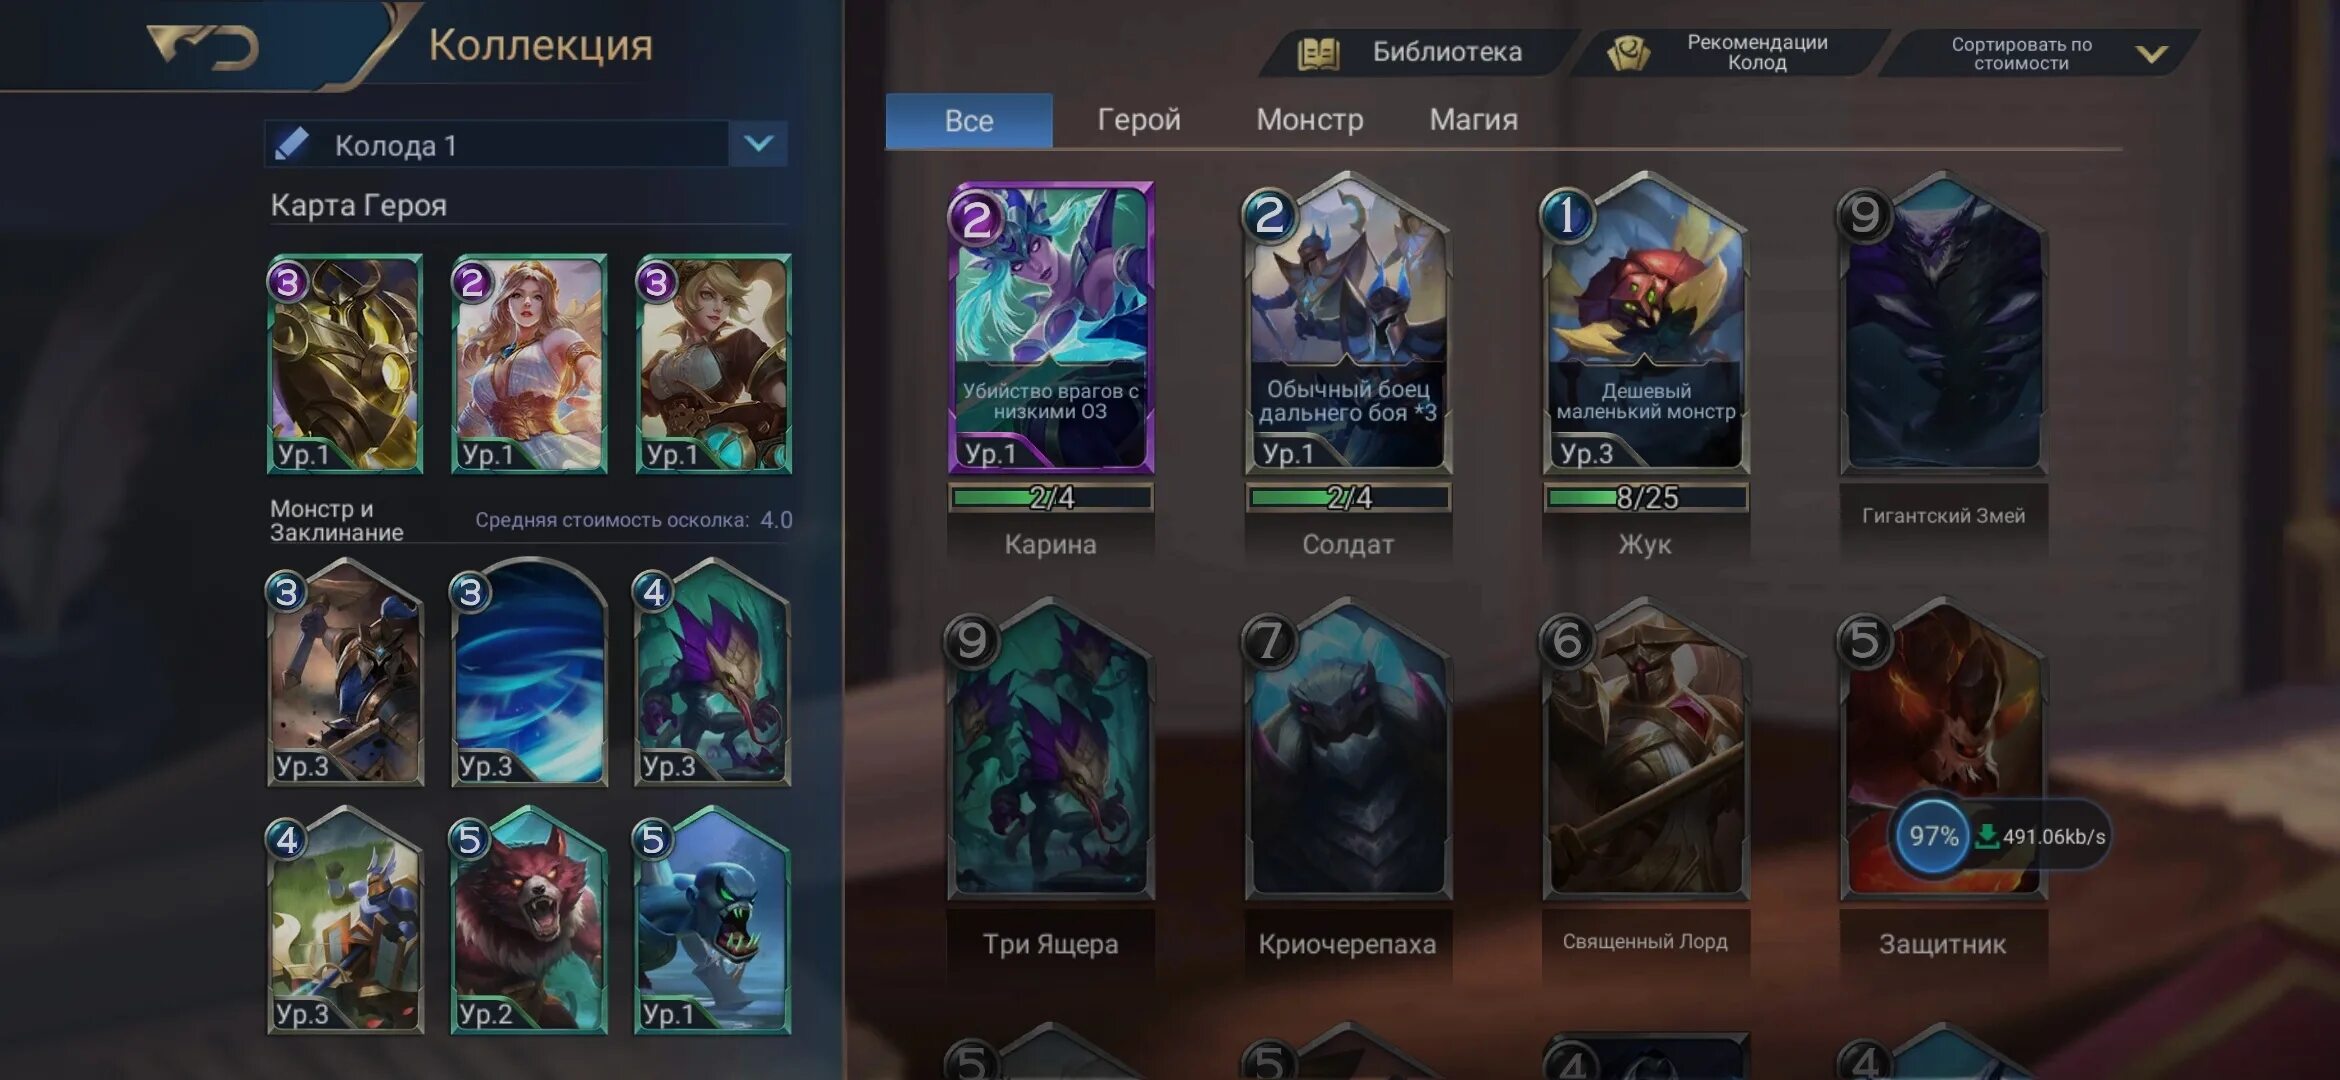Switch to the Монстр tab
Screen dimensions: 2340x1080
[1309, 120]
